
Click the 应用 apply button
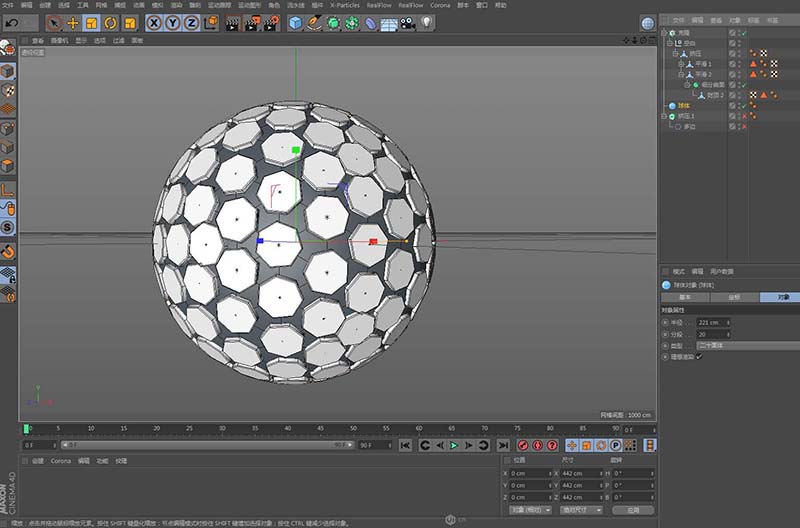click(x=633, y=509)
